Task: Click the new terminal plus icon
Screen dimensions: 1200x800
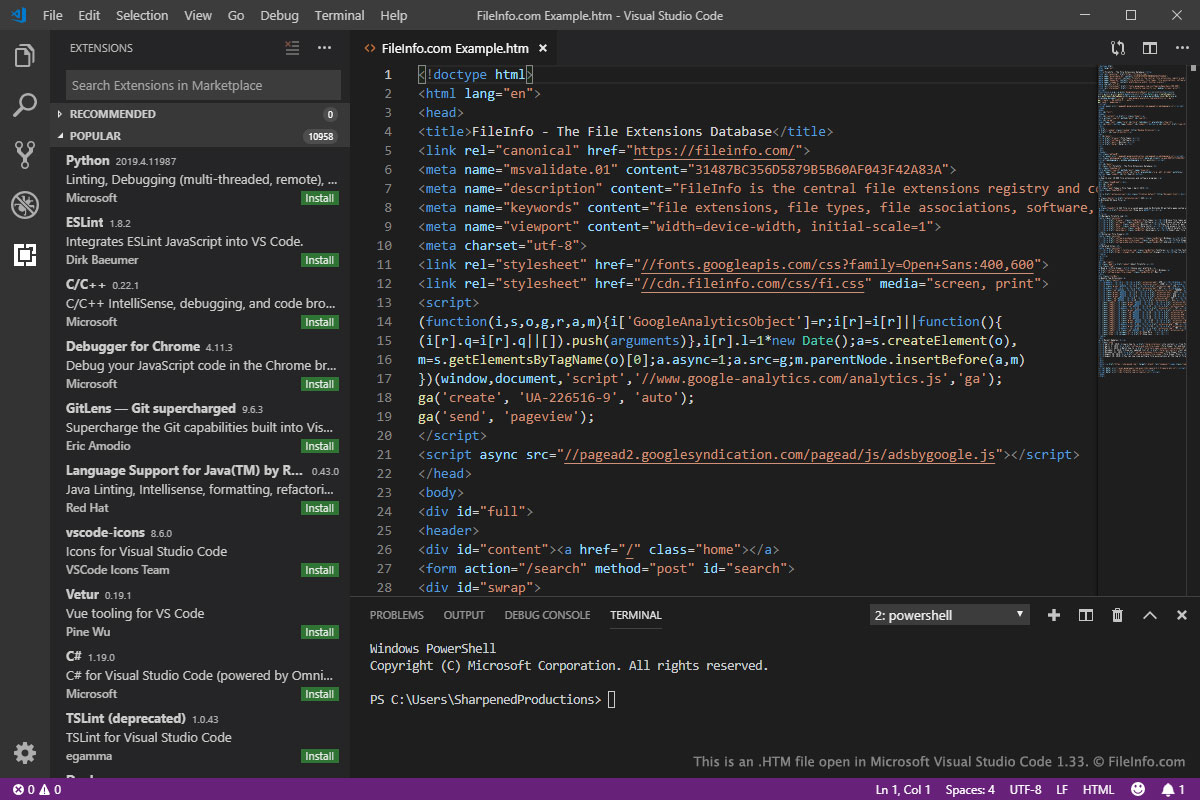Action: pyautogui.click(x=1053, y=615)
